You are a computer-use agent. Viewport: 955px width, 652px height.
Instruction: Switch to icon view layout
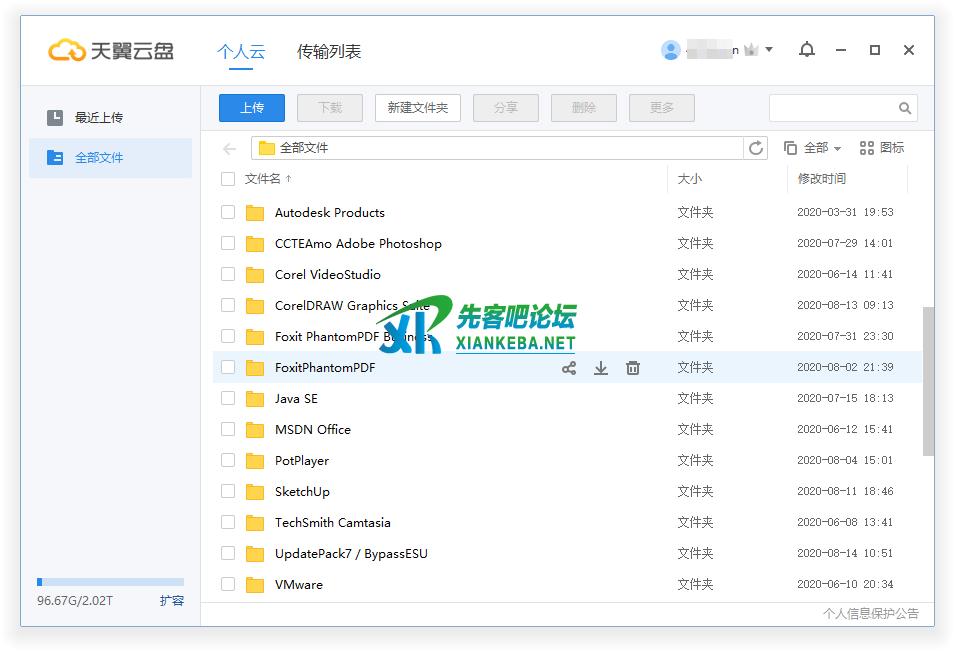pyautogui.click(x=882, y=148)
